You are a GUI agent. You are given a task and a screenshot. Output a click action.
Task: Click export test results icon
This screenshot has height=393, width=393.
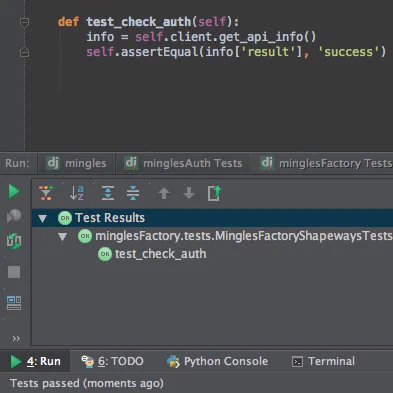pos(214,193)
